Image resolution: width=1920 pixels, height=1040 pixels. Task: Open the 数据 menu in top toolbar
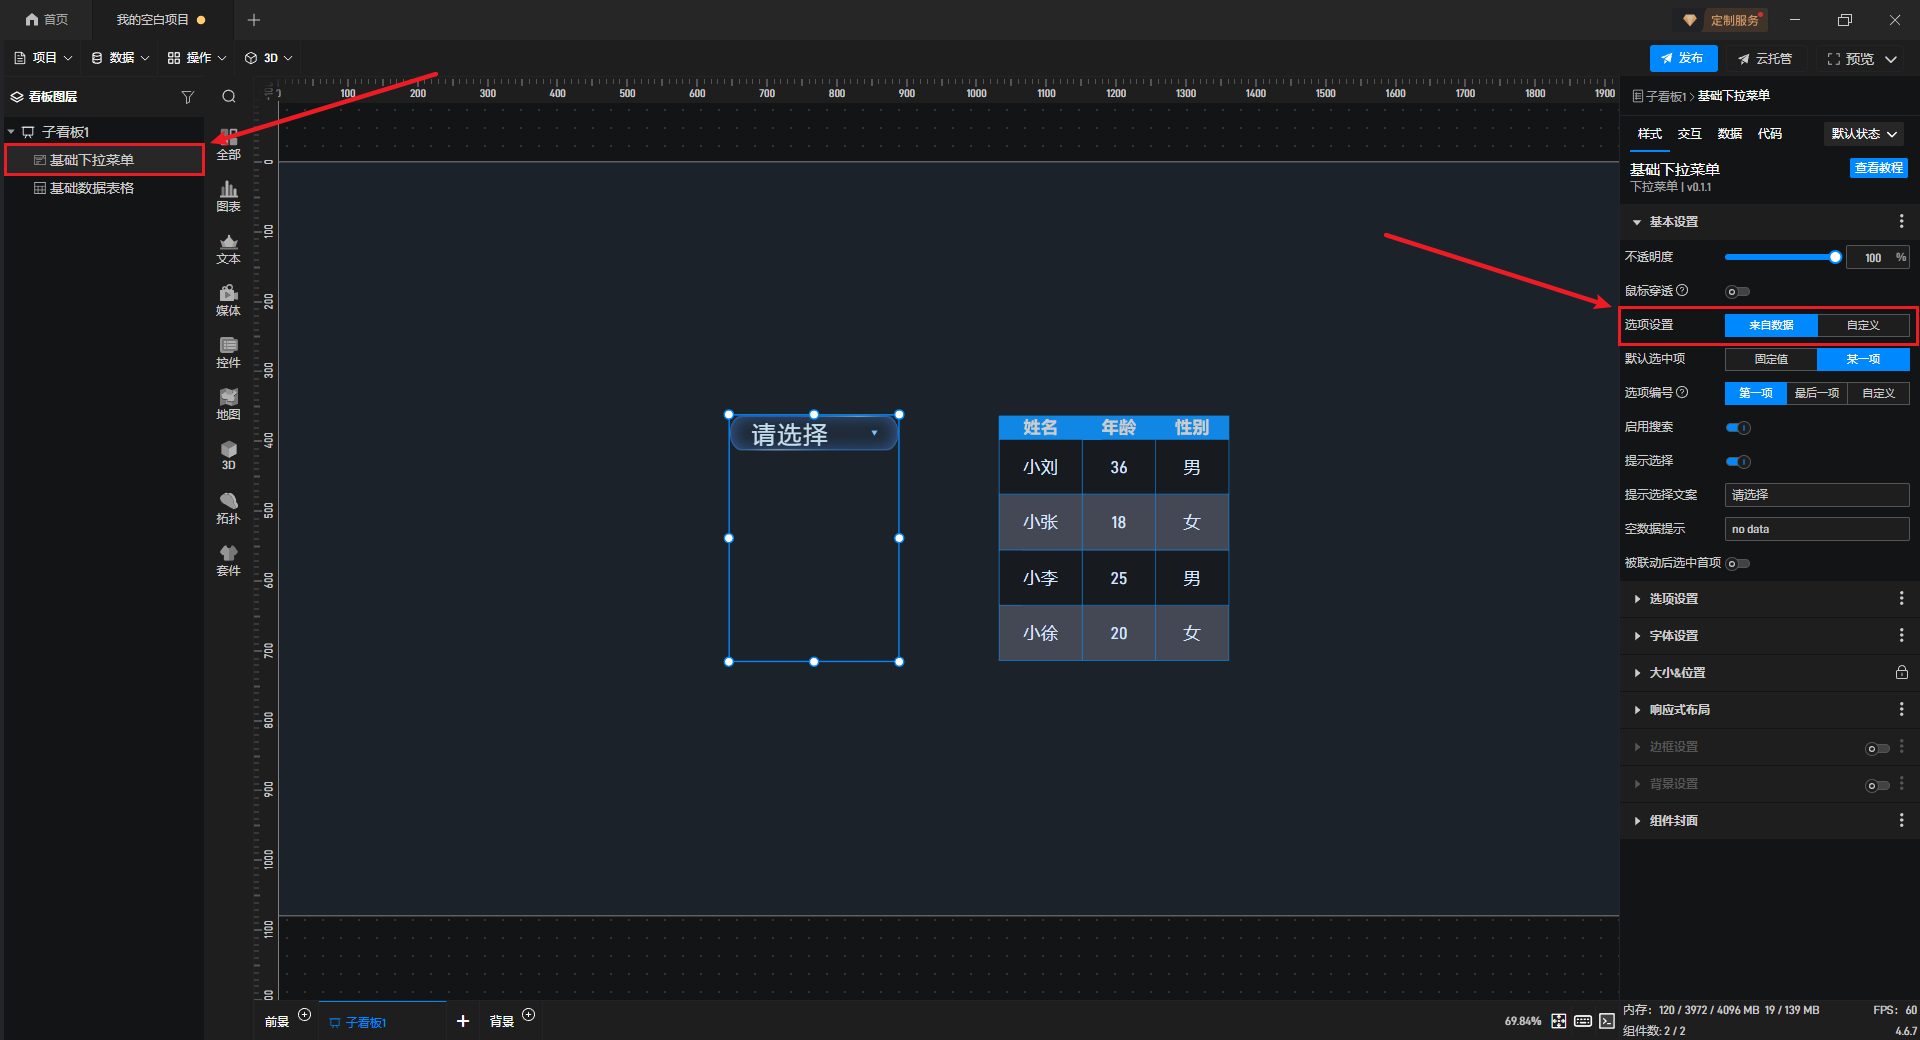pyautogui.click(x=120, y=58)
